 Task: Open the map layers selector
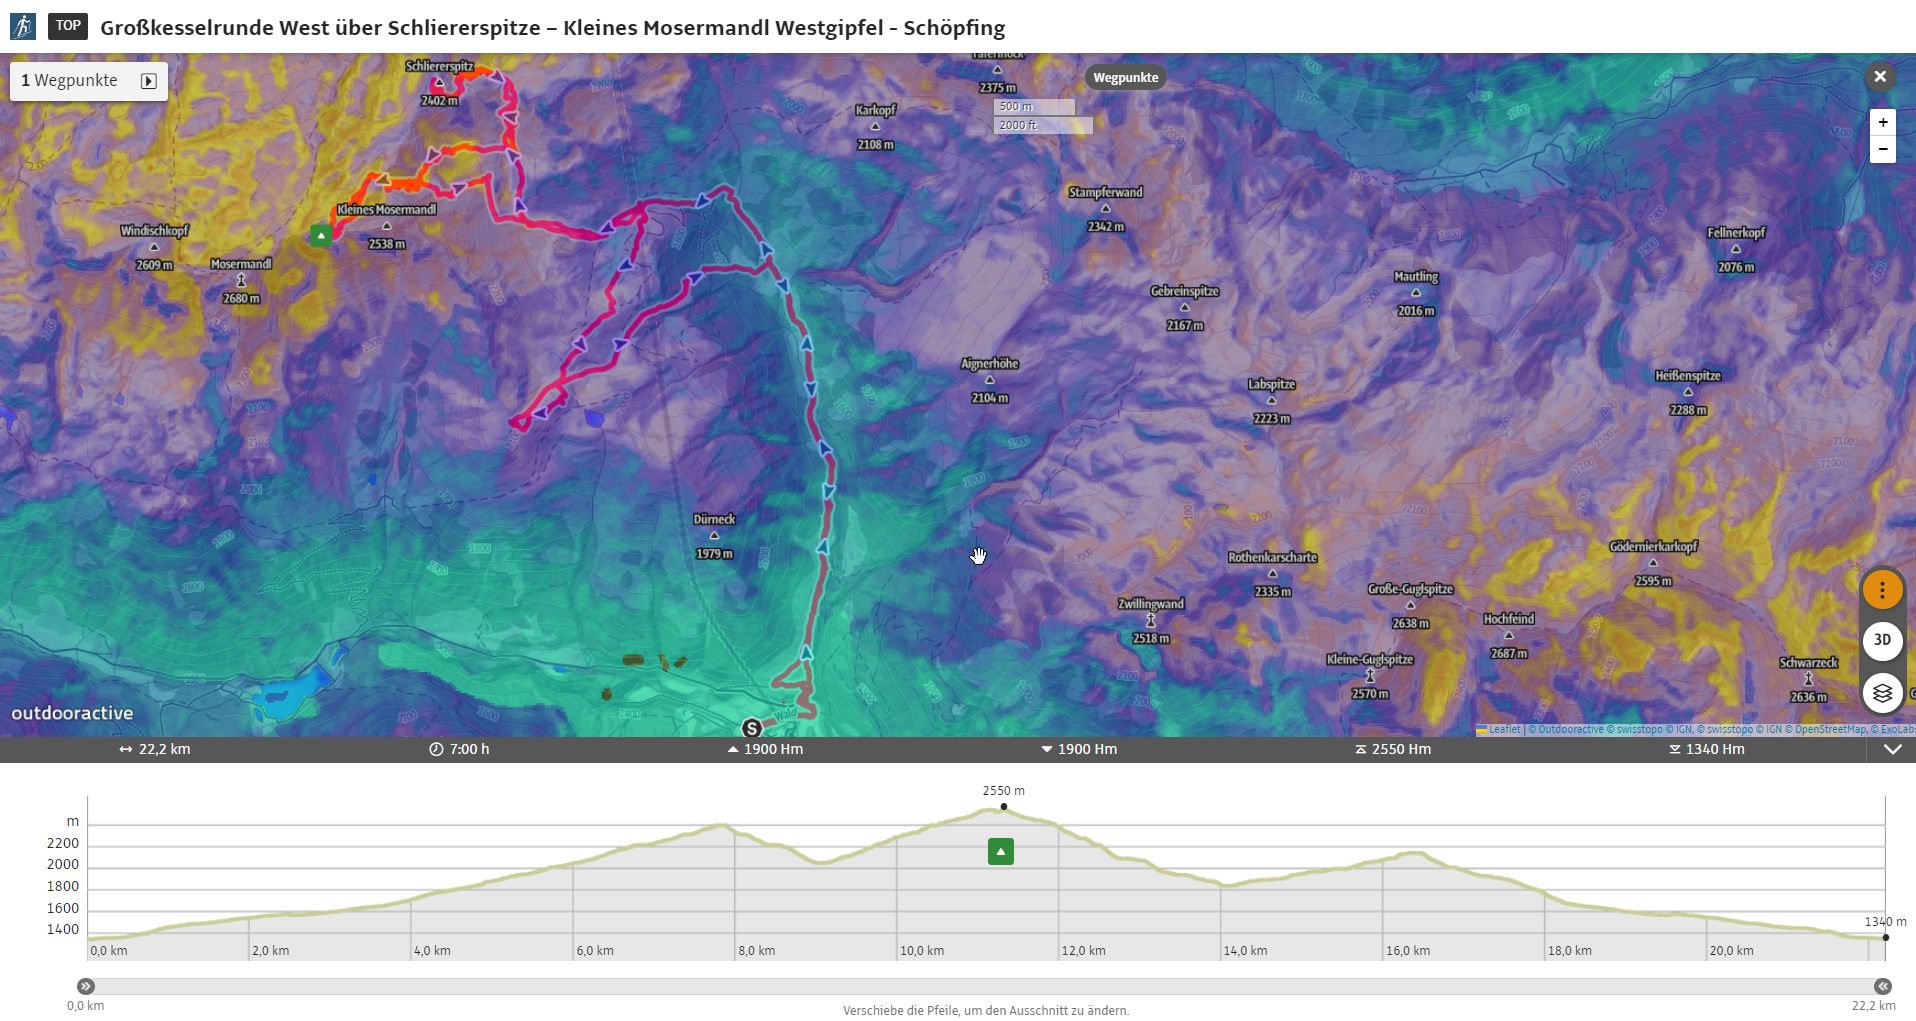1882,692
